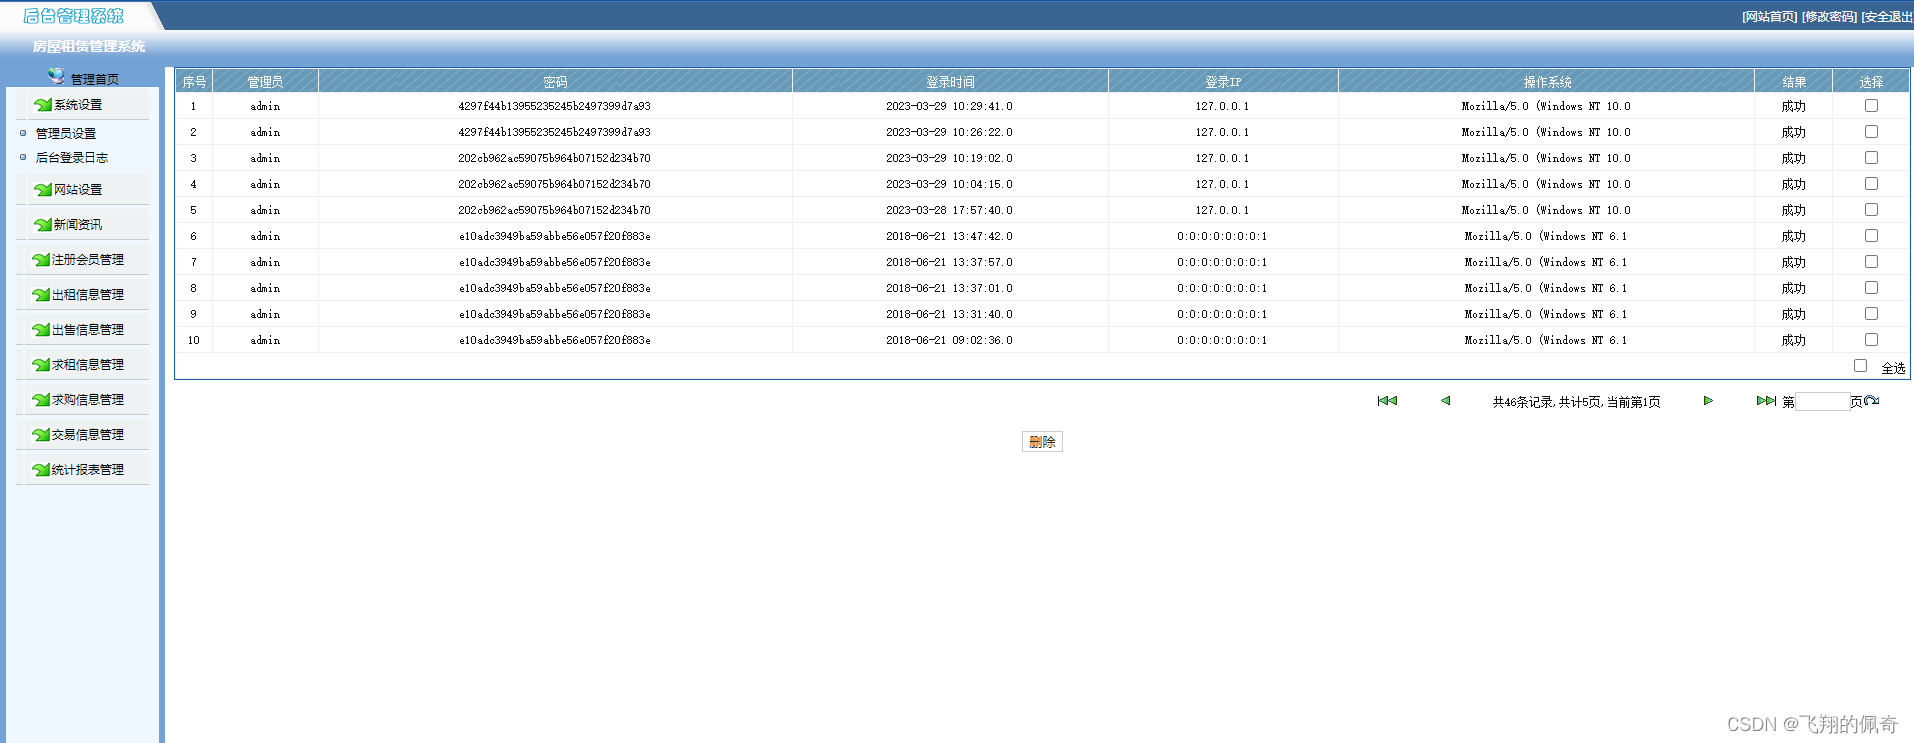The height and width of the screenshot is (743, 1914).
Task: Click the green arrow icon next to 系统设置
Action: 43,104
